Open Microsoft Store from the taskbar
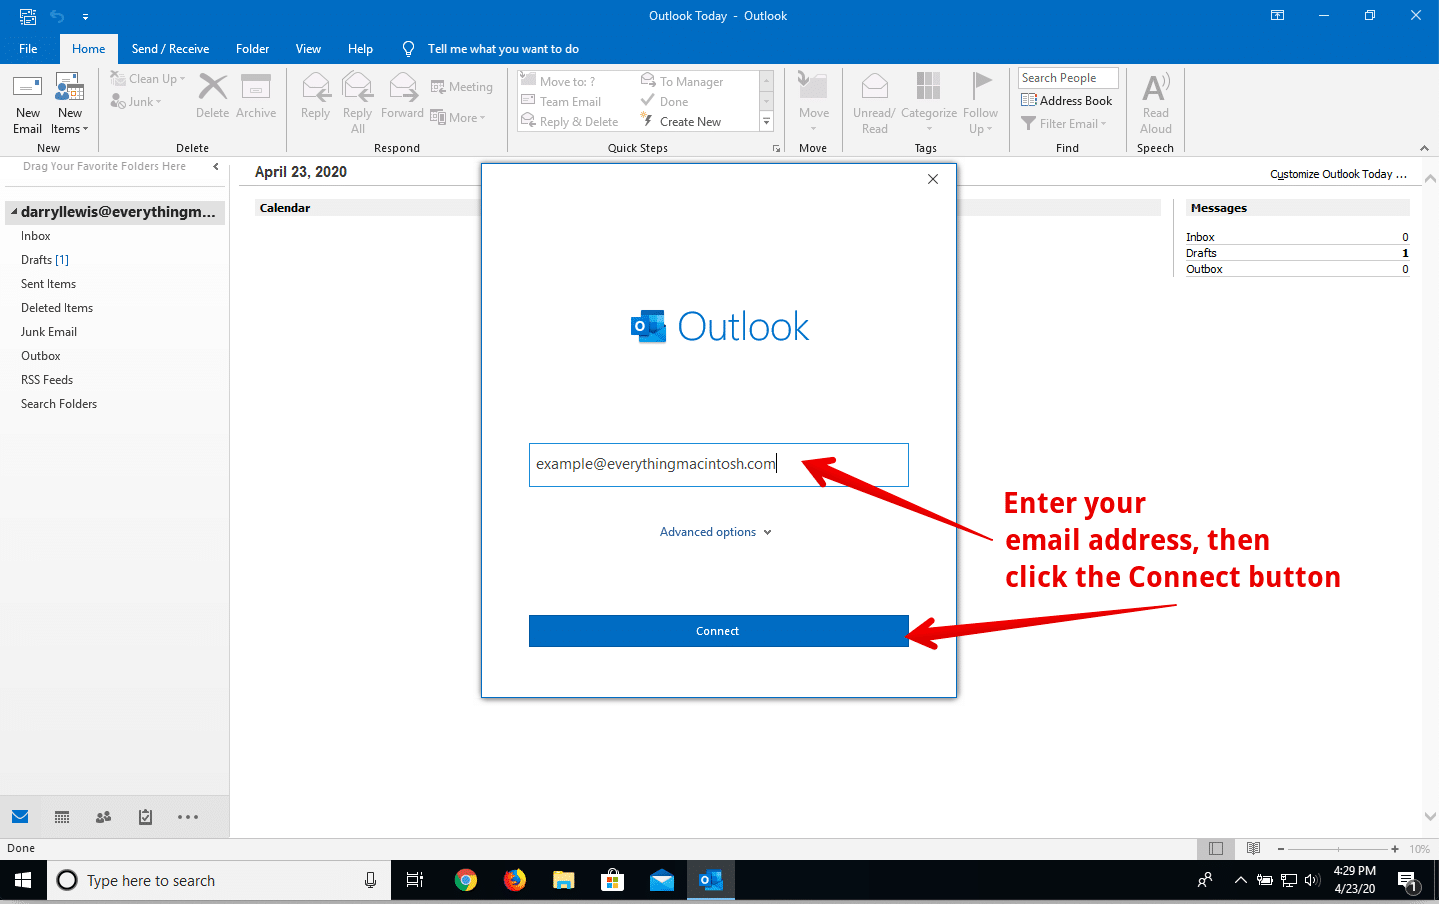The image size is (1439, 904). (x=613, y=880)
